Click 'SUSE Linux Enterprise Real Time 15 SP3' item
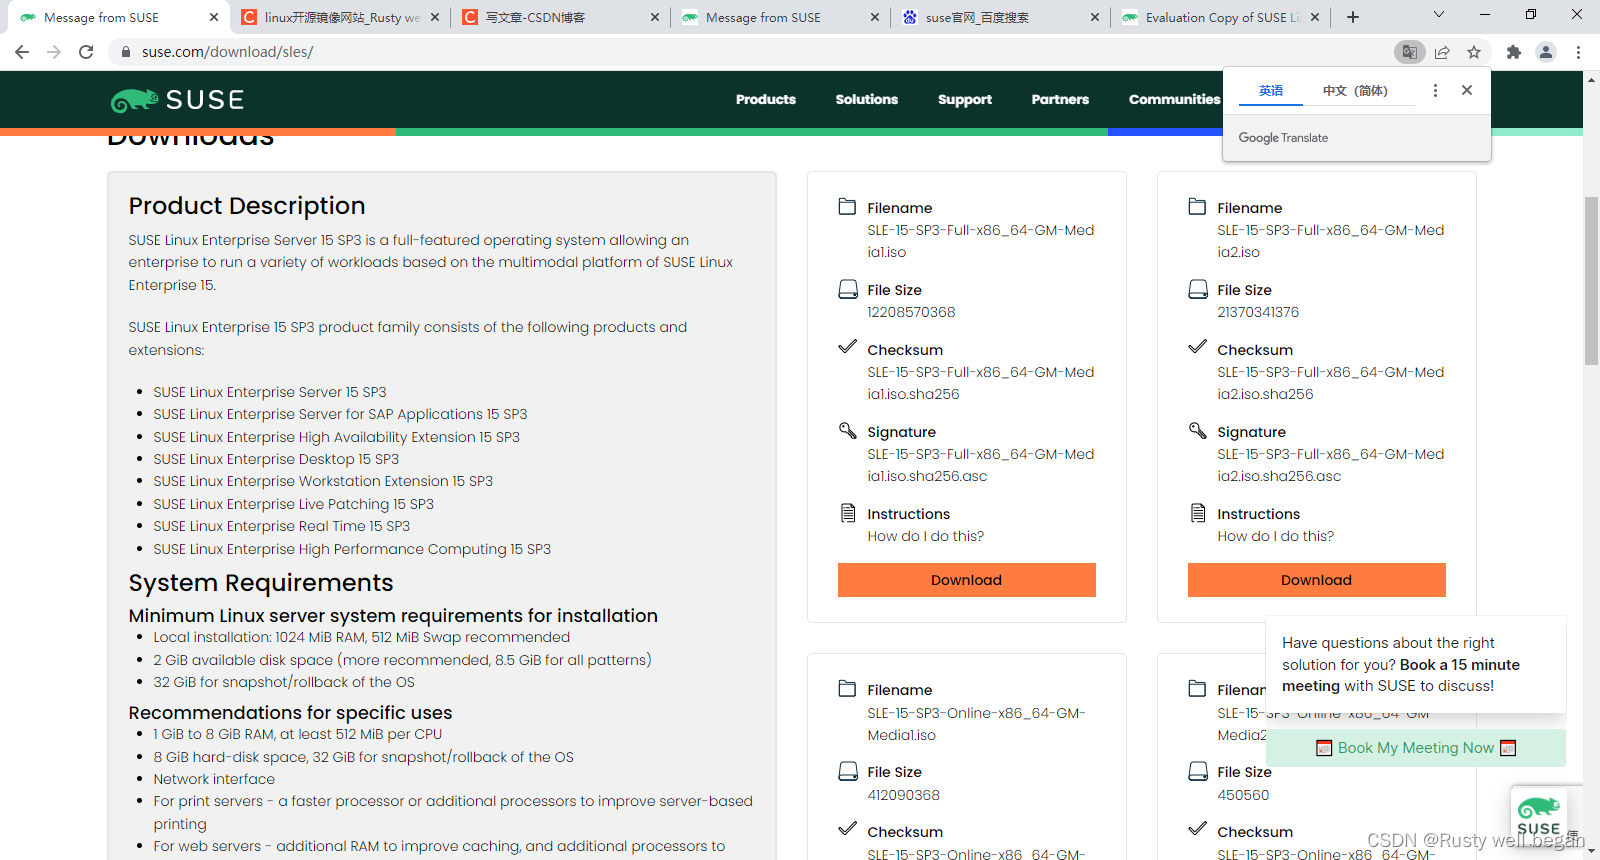Viewport: 1600px width, 860px height. point(282,526)
